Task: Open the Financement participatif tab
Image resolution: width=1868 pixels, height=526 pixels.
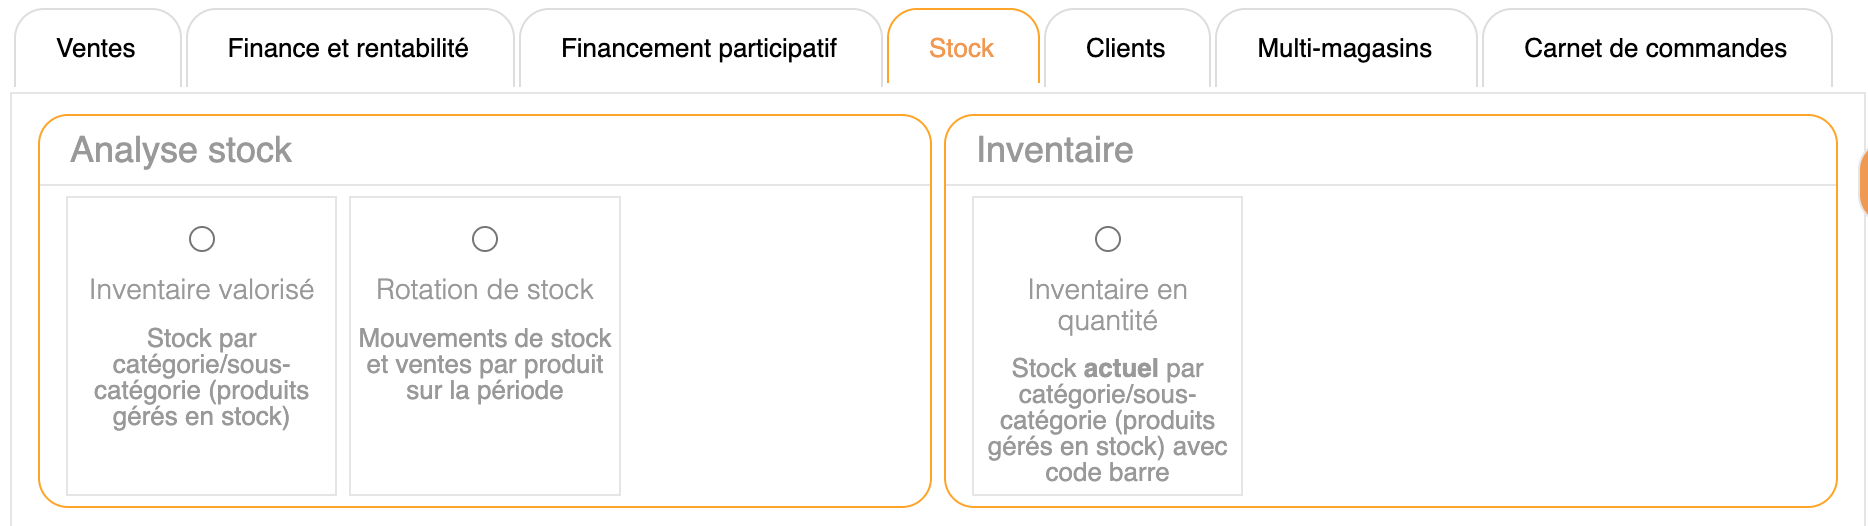Action: (x=699, y=48)
